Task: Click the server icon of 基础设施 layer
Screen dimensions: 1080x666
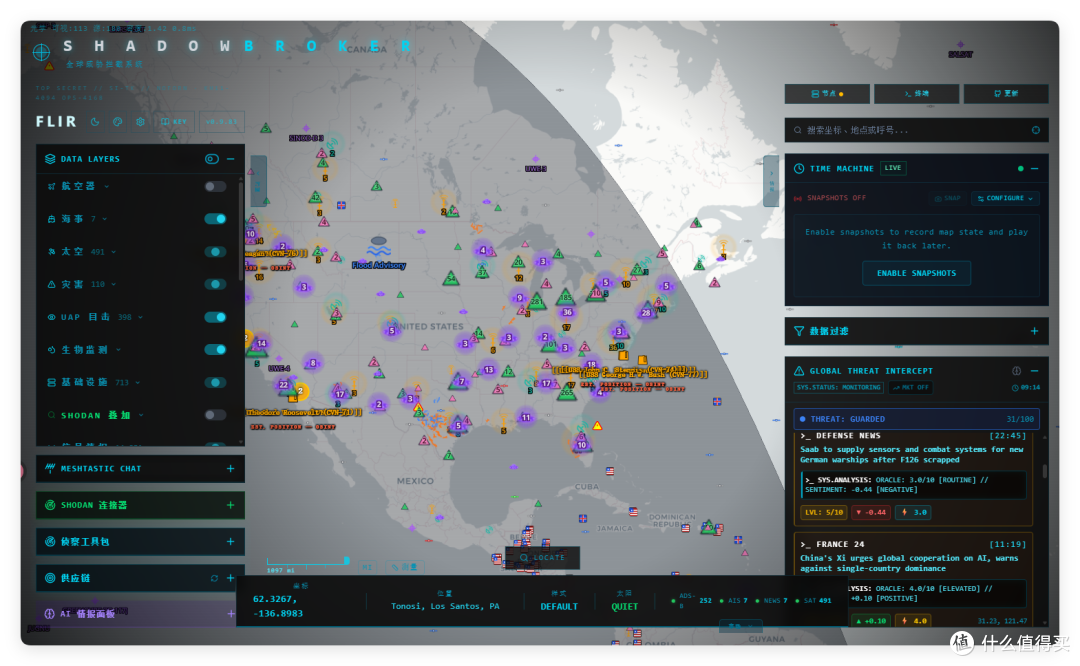Action: (52, 383)
